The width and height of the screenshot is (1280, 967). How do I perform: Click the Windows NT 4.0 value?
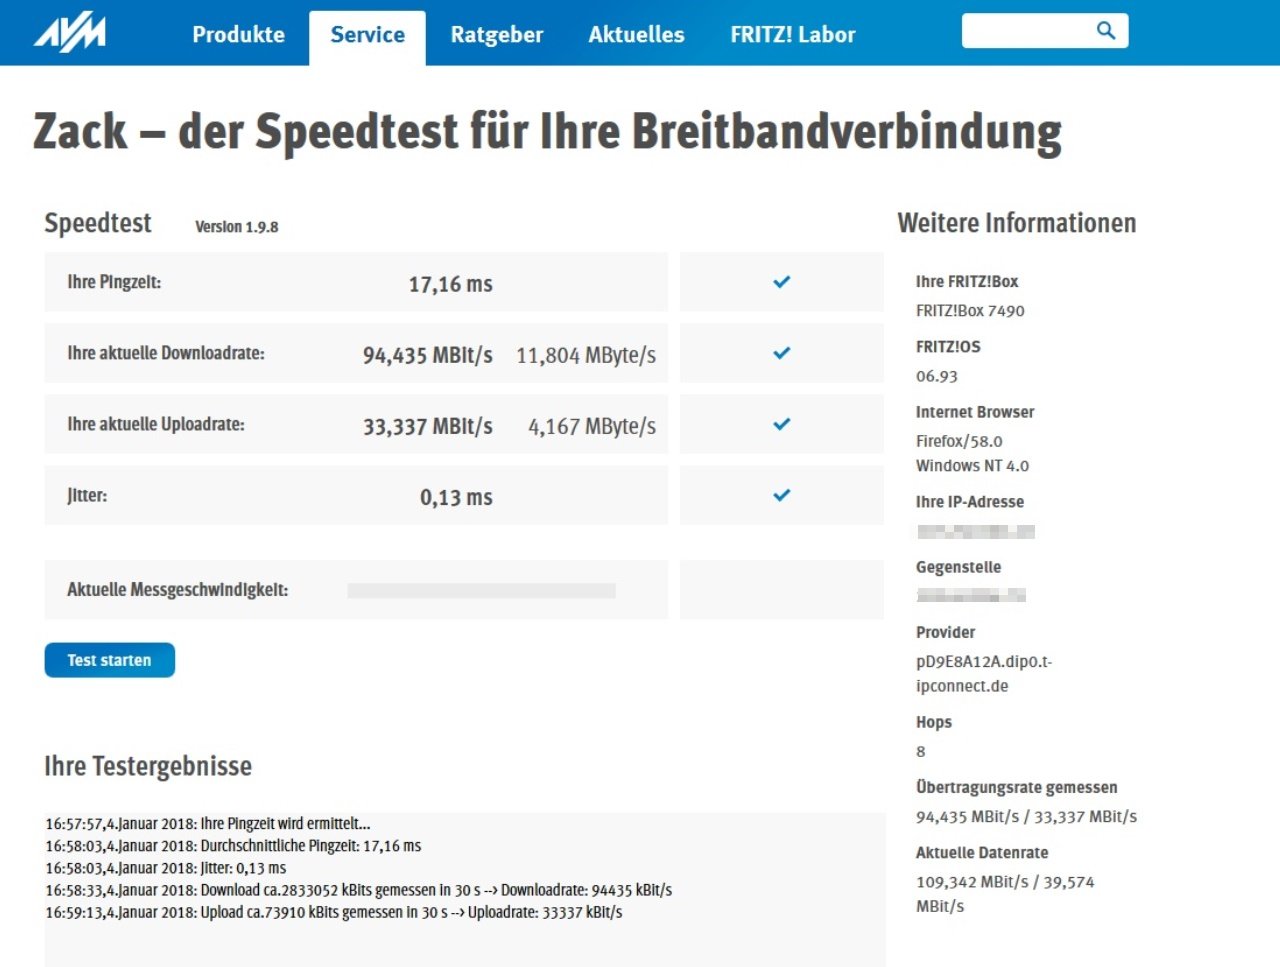coord(972,466)
